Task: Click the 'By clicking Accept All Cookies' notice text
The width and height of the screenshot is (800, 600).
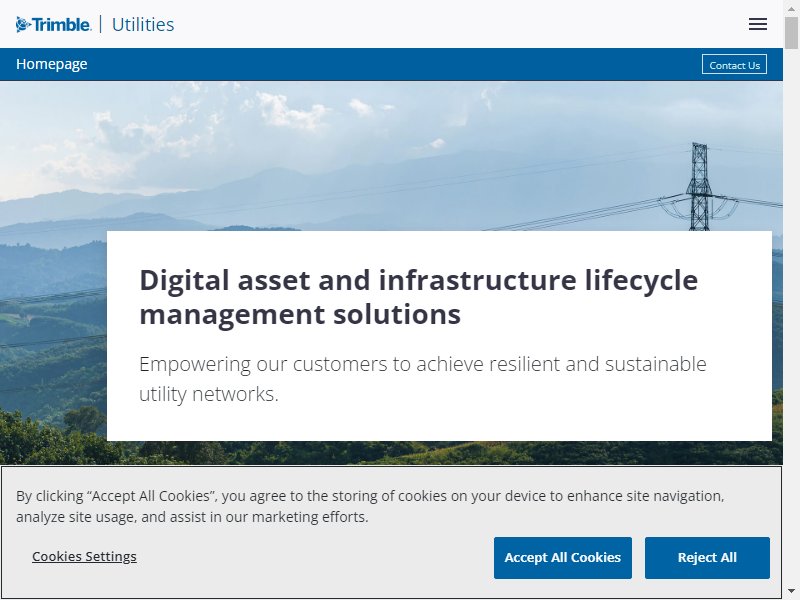Action: (x=370, y=506)
